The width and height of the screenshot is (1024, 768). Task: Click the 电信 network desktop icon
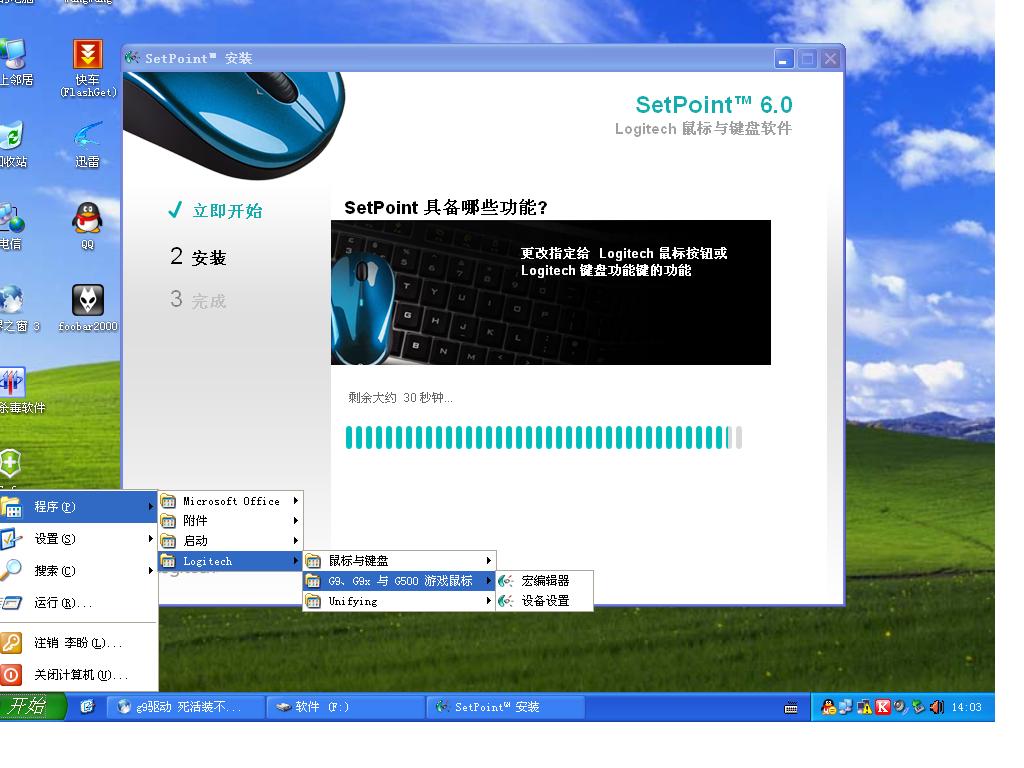click(12, 226)
